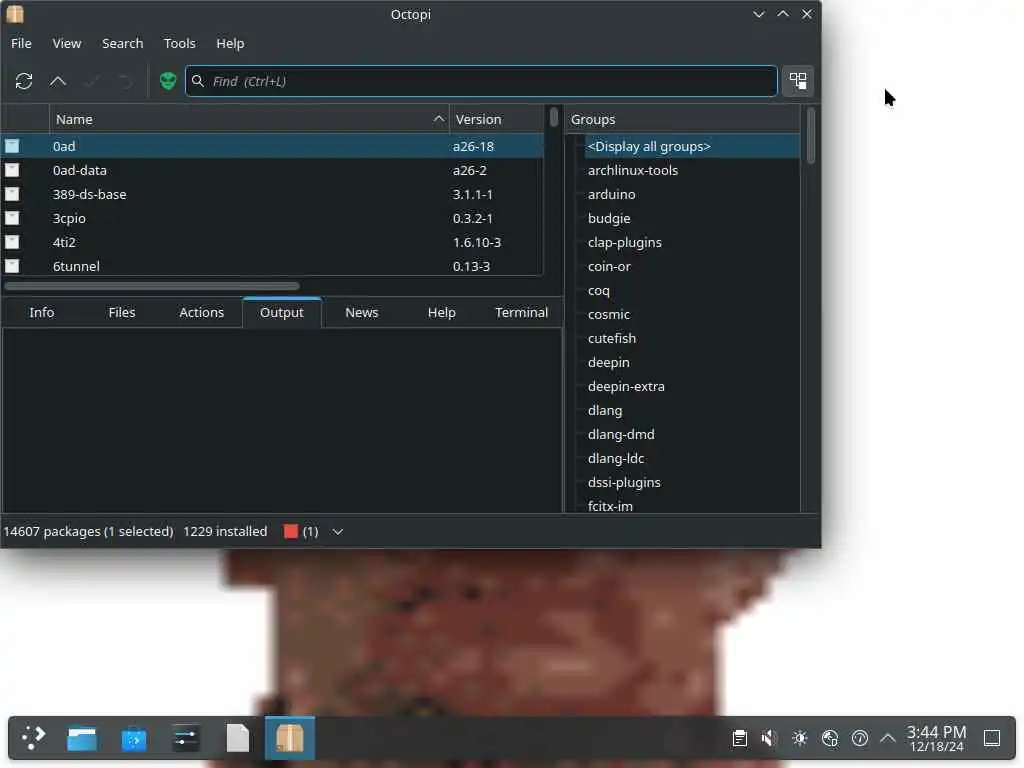The height and width of the screenshot is (768, 1024).
Task: Click the Octopi taskbar entry
Action: [x=289, y=738]
